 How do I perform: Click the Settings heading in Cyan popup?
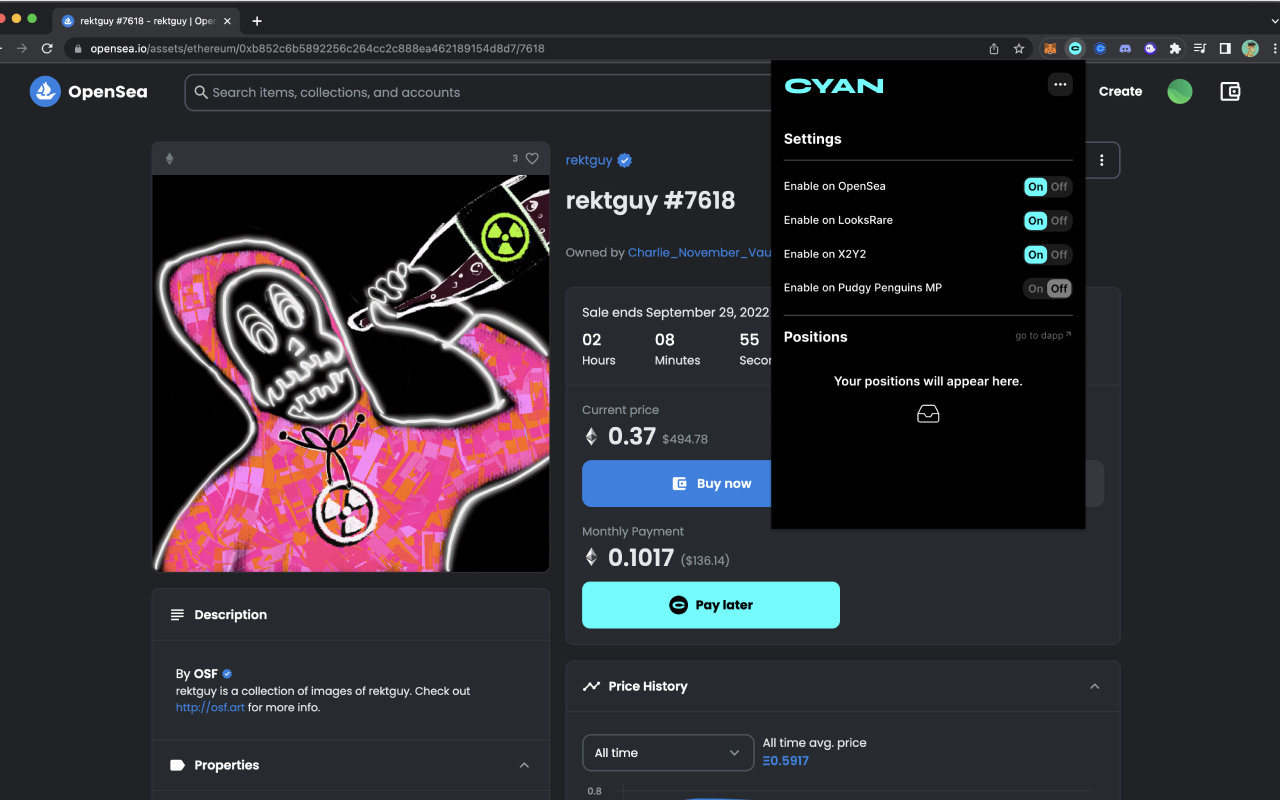click(x=812, y=139)
